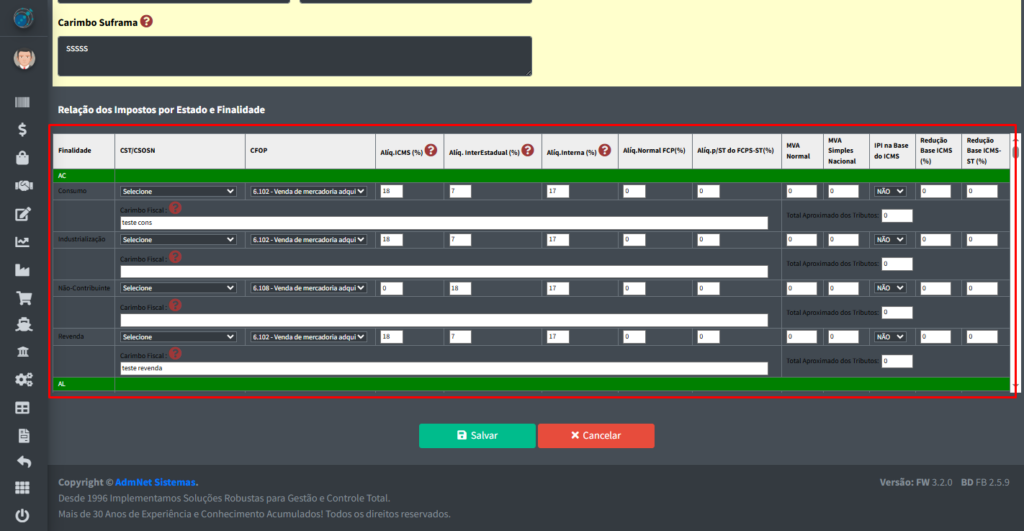Screen dimensions: 1024x531
Task: Open the shopping cart sidebar icon
Action: point(22,297)
